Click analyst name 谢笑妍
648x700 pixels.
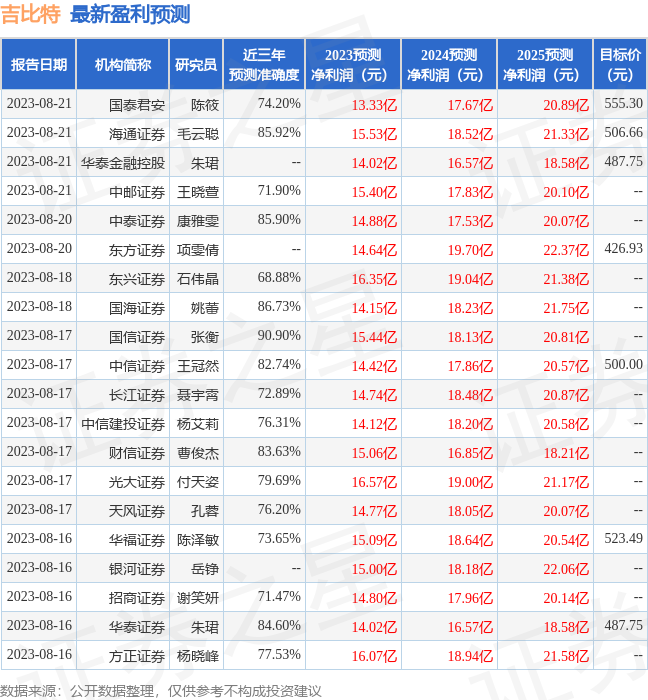click(x=198, y=598)
